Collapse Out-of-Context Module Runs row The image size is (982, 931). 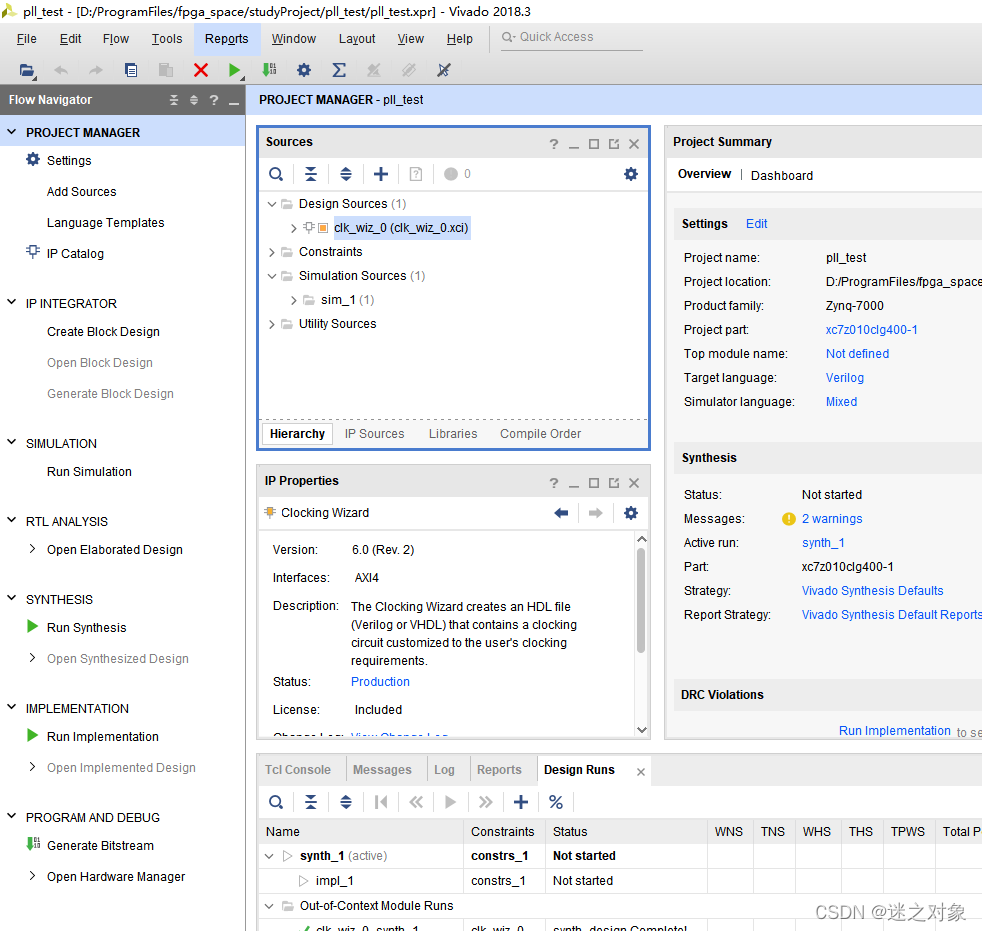click(269, 906)
